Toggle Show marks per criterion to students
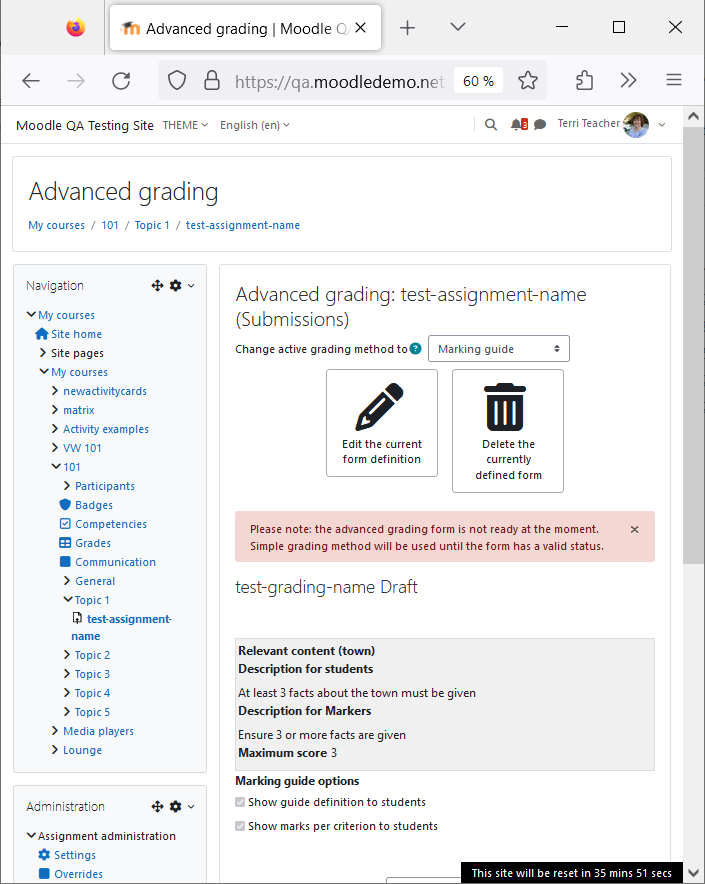 pos(240,826)
